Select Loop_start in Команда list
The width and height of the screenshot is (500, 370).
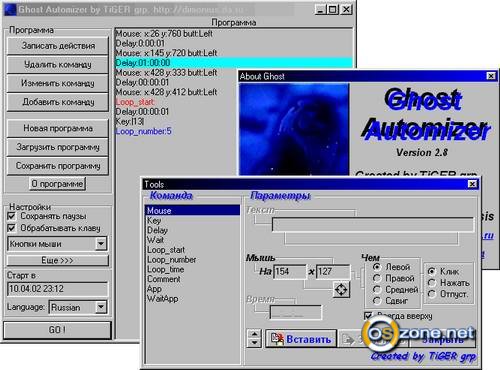tap(192, 250)
